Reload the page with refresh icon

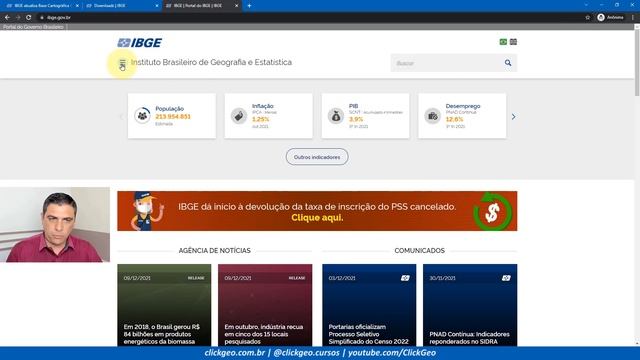[29, 18]
